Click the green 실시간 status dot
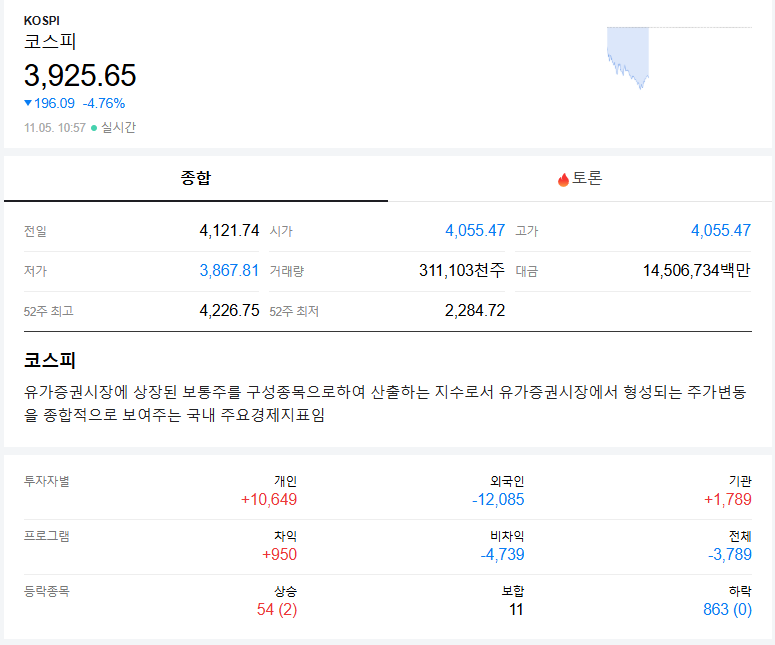The height and width of the screenshot is (645, 775). [94, 128]
